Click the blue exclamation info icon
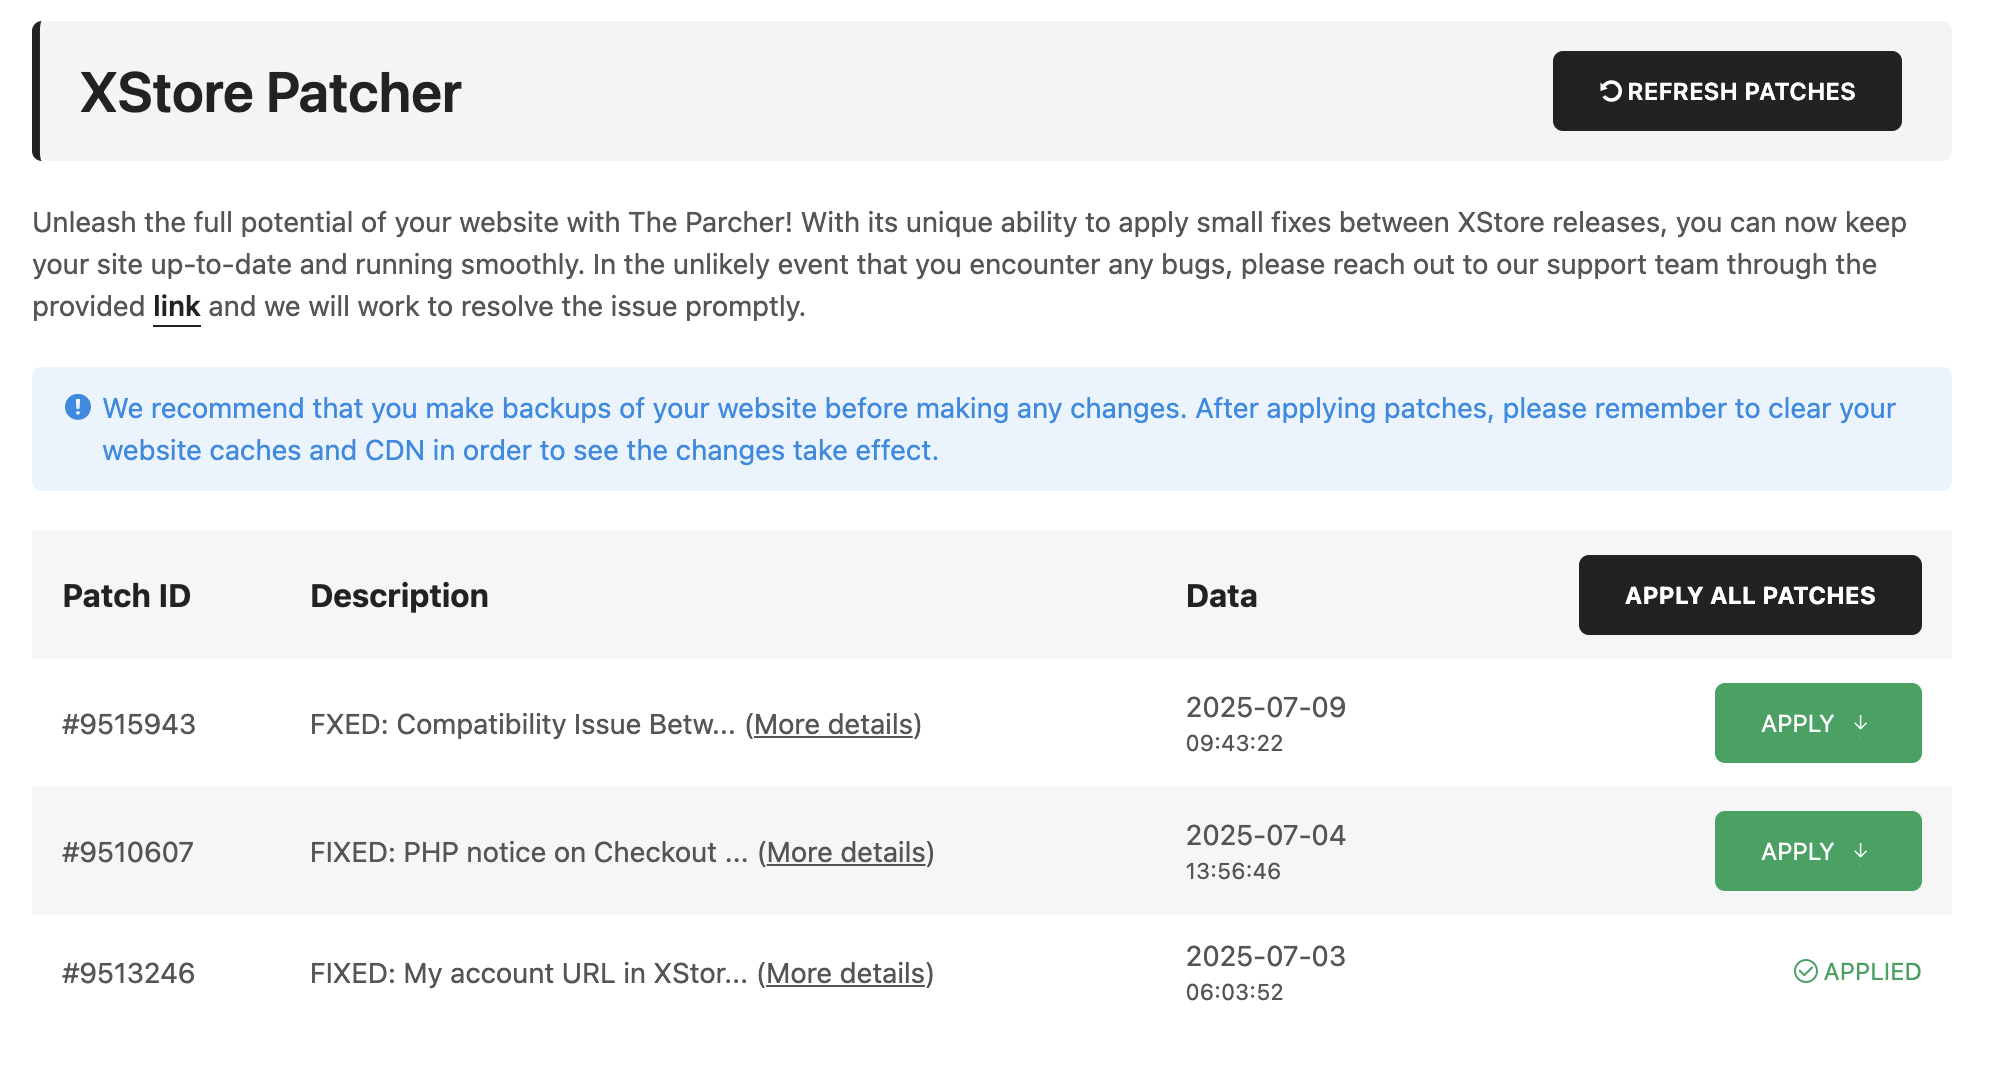The width and height of the screenshot is (1998, 1088). (x=78, y=407)
